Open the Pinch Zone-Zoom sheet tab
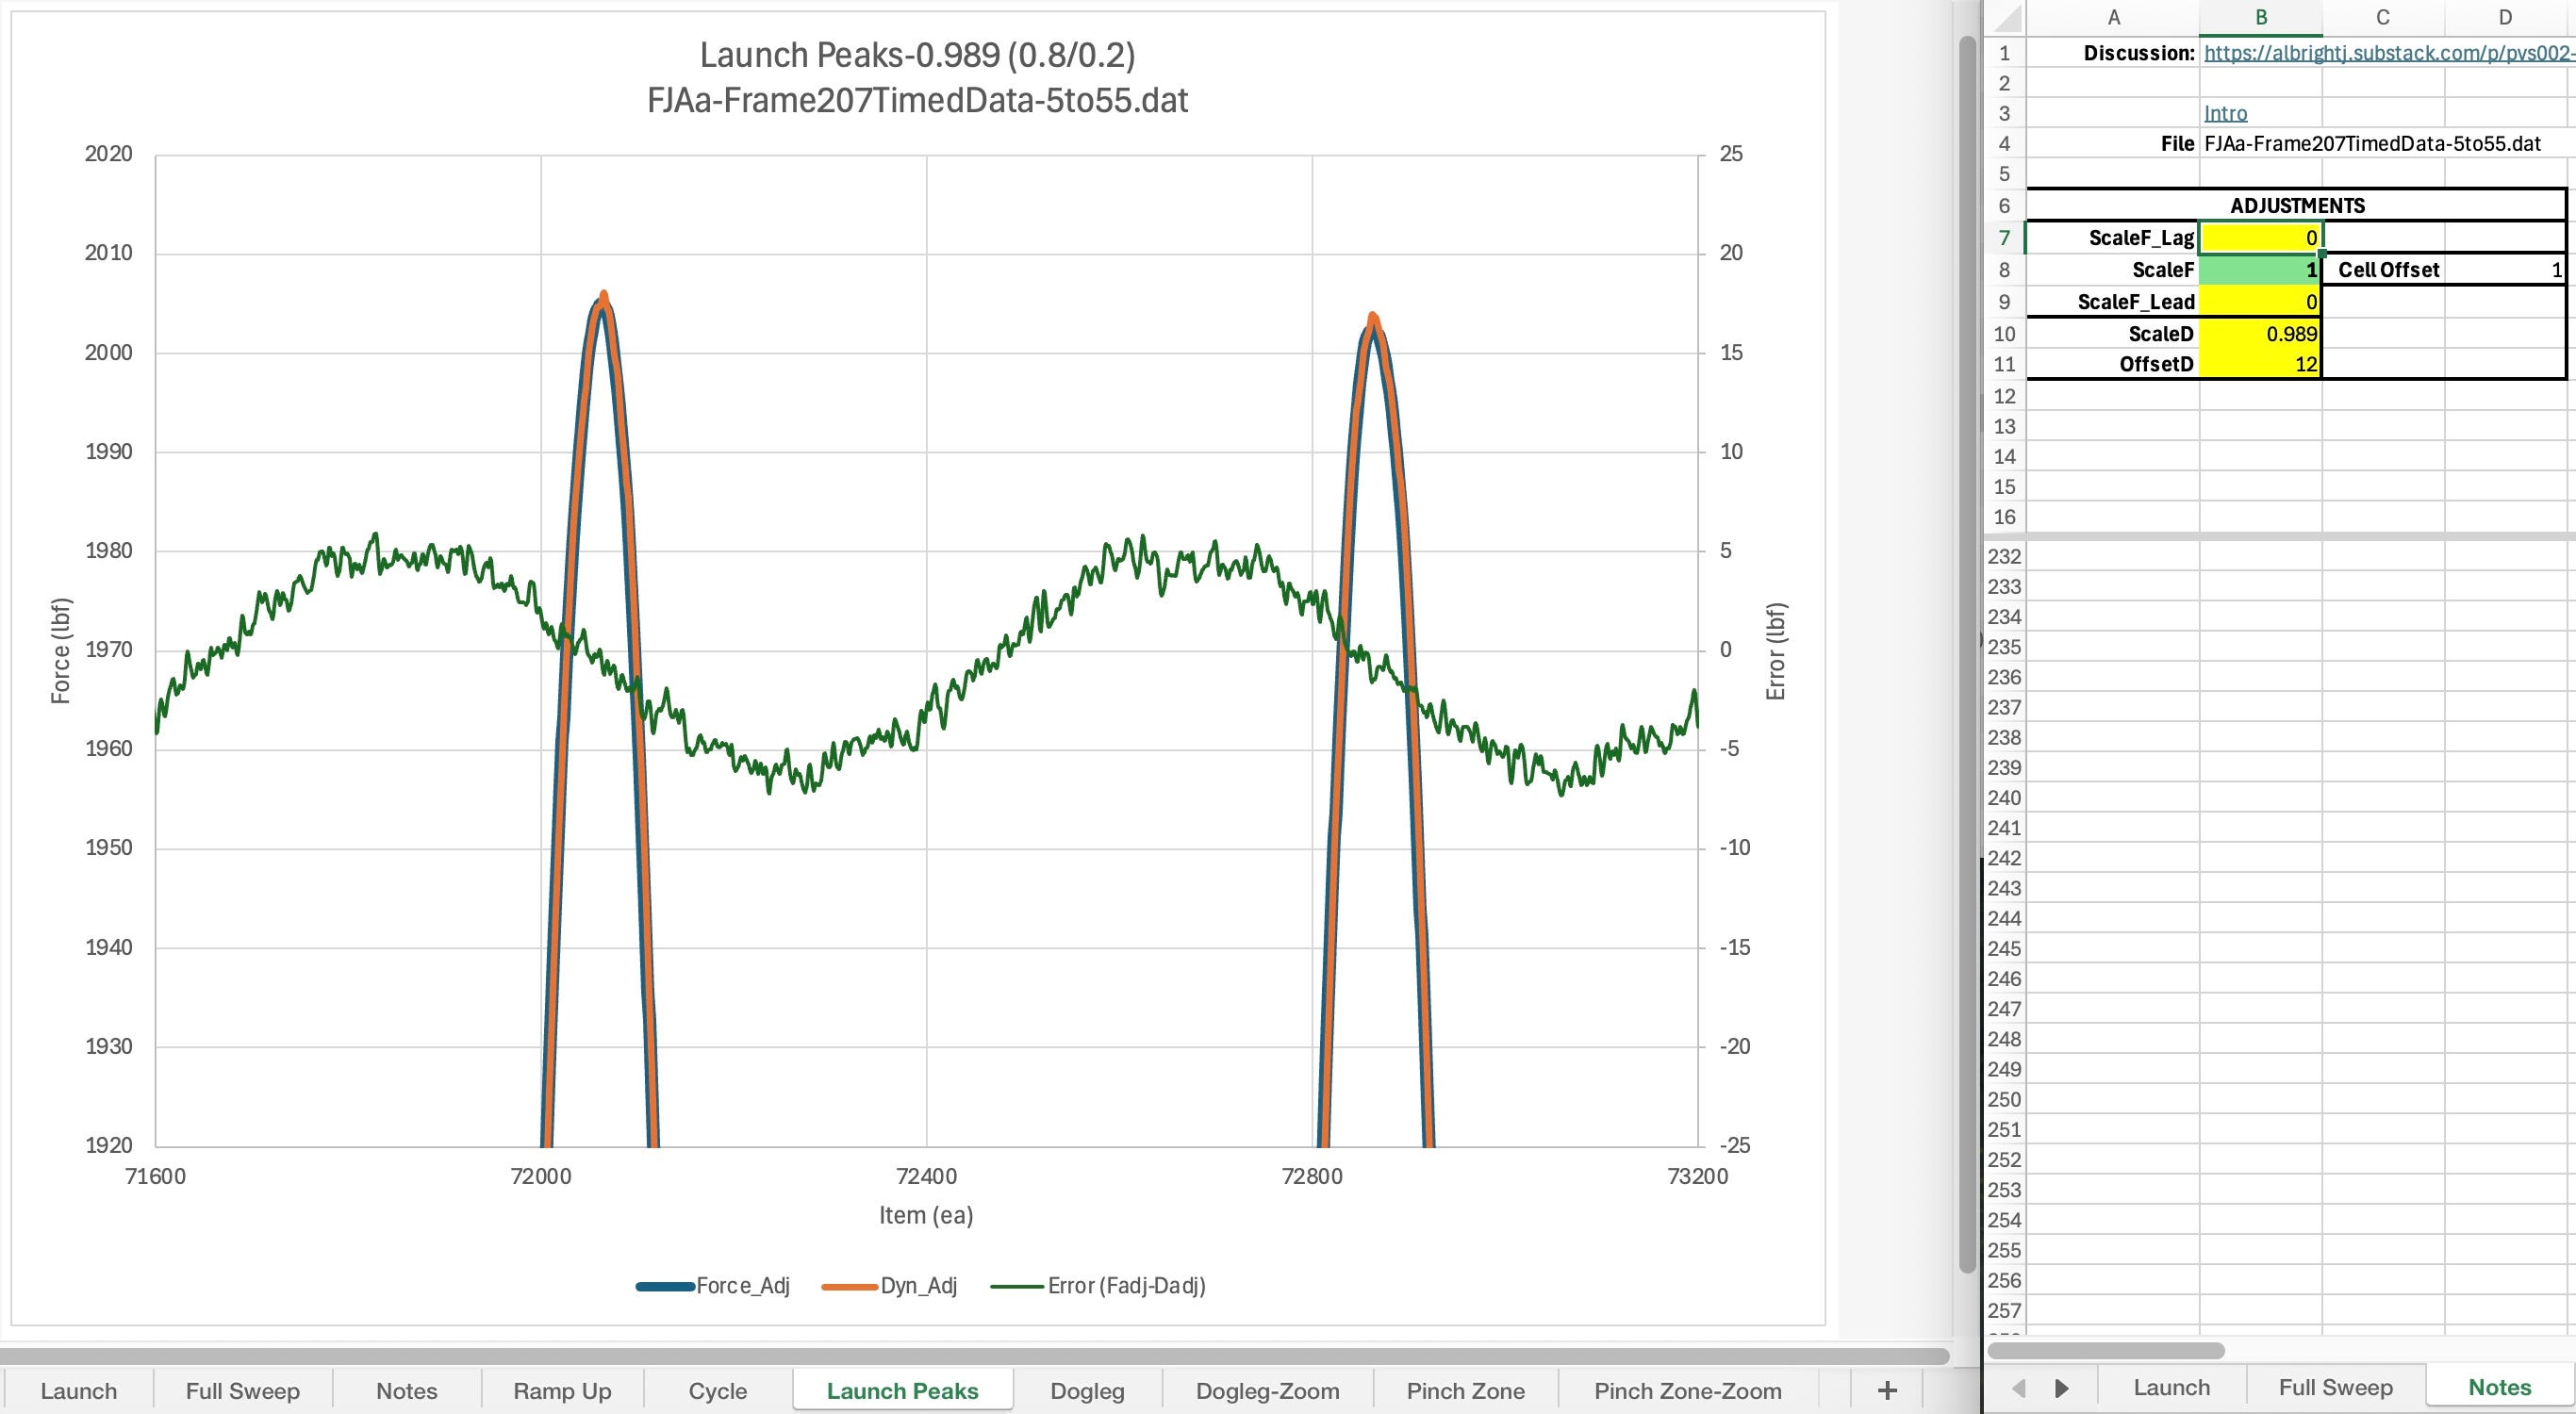Screen dimensions: 2576x1414 click(1687, 1391)
